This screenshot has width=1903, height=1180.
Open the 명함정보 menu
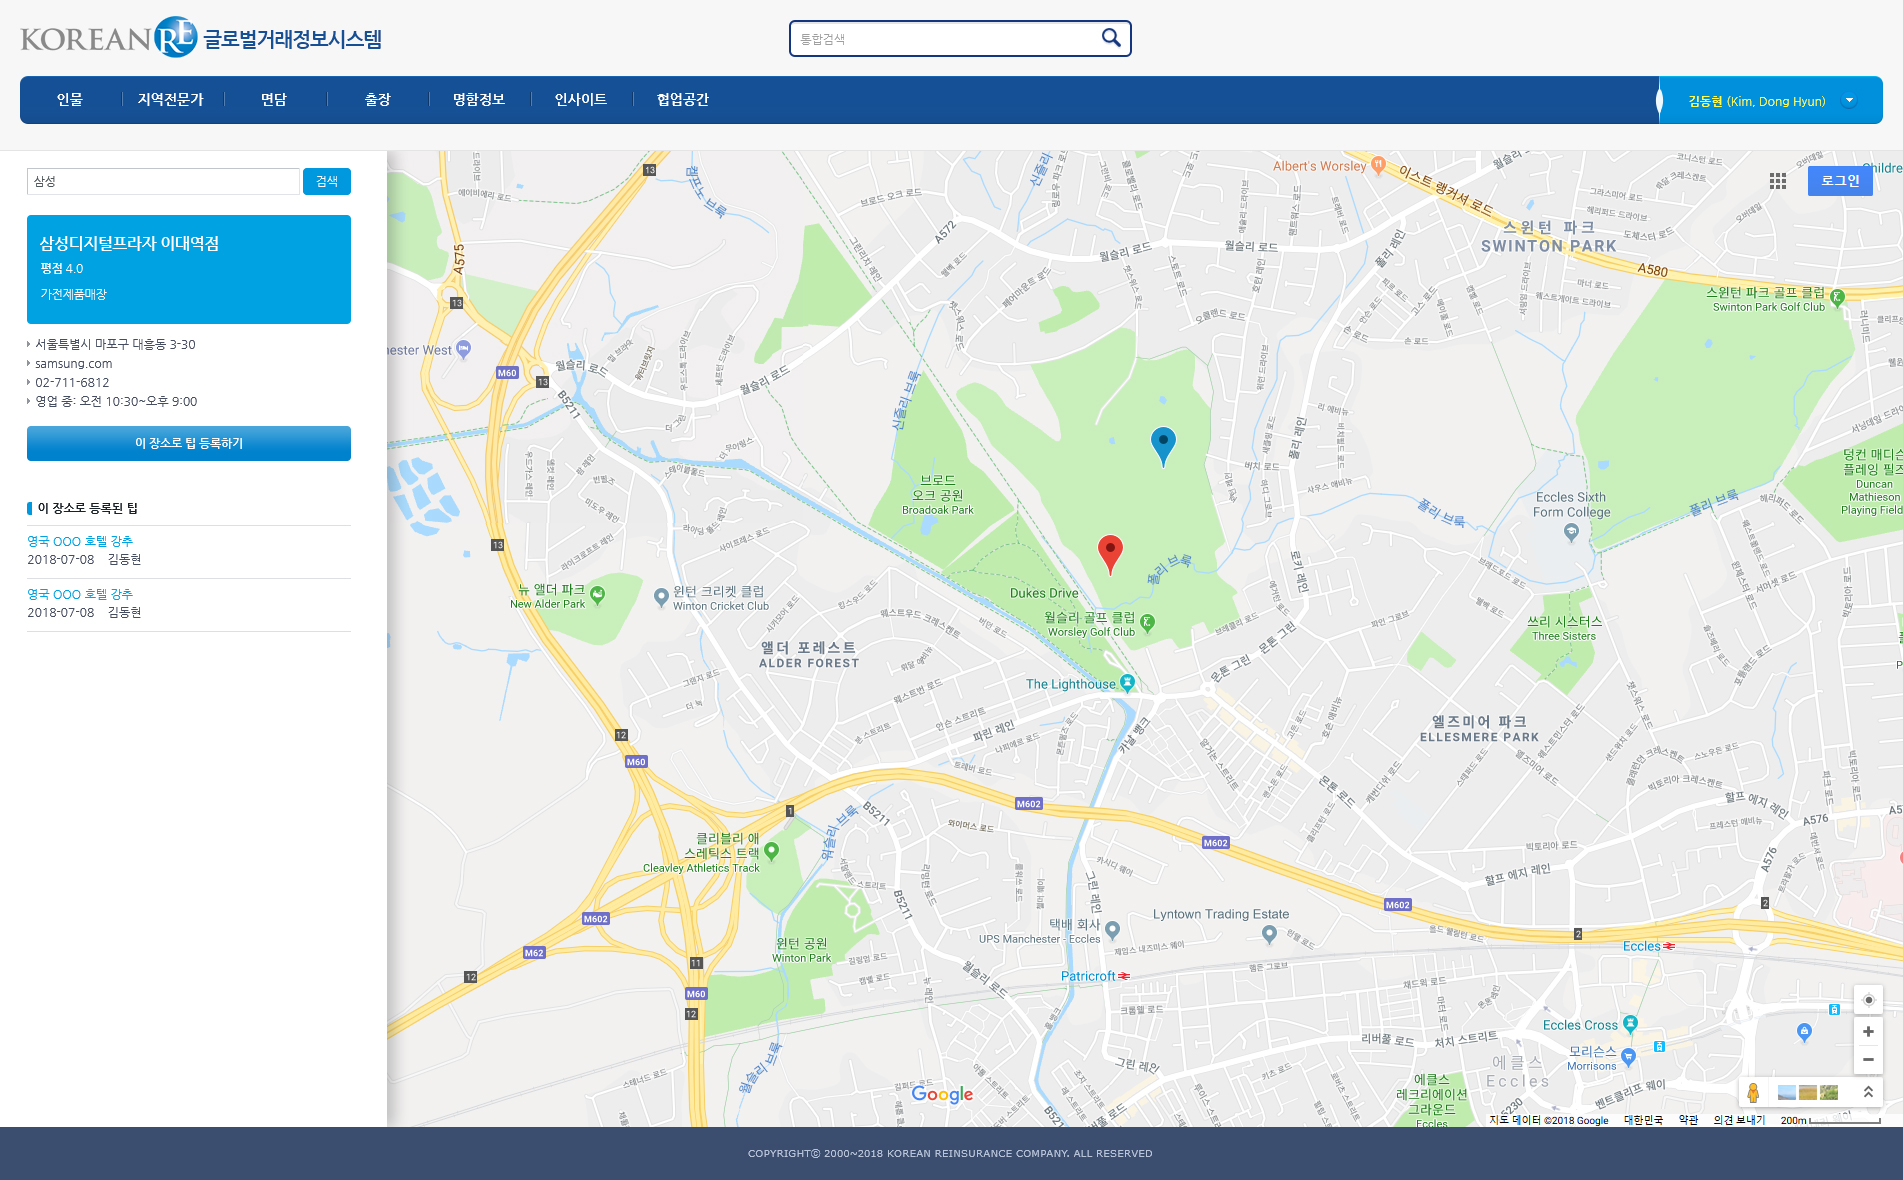[479, 100]
